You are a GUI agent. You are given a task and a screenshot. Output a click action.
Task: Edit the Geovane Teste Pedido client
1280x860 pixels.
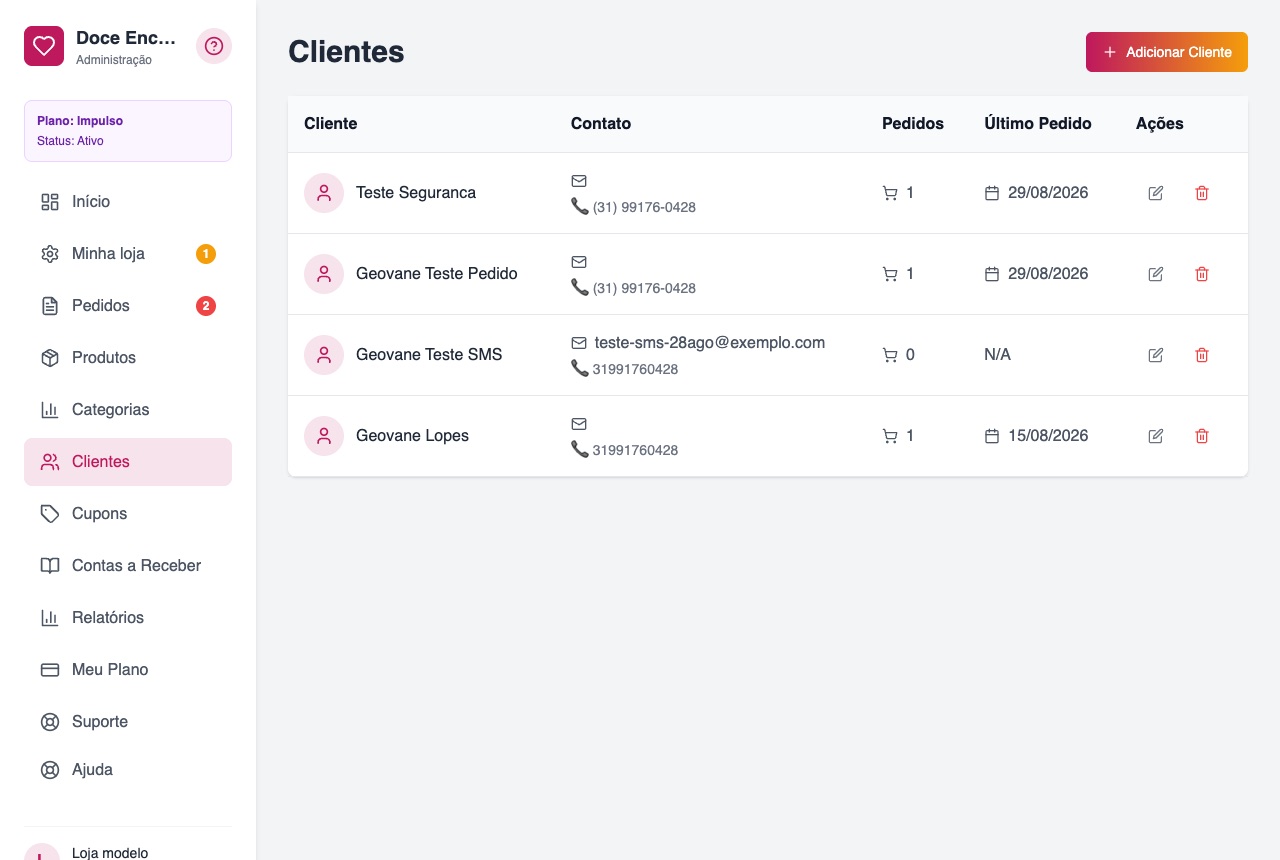coord(1156,274)
